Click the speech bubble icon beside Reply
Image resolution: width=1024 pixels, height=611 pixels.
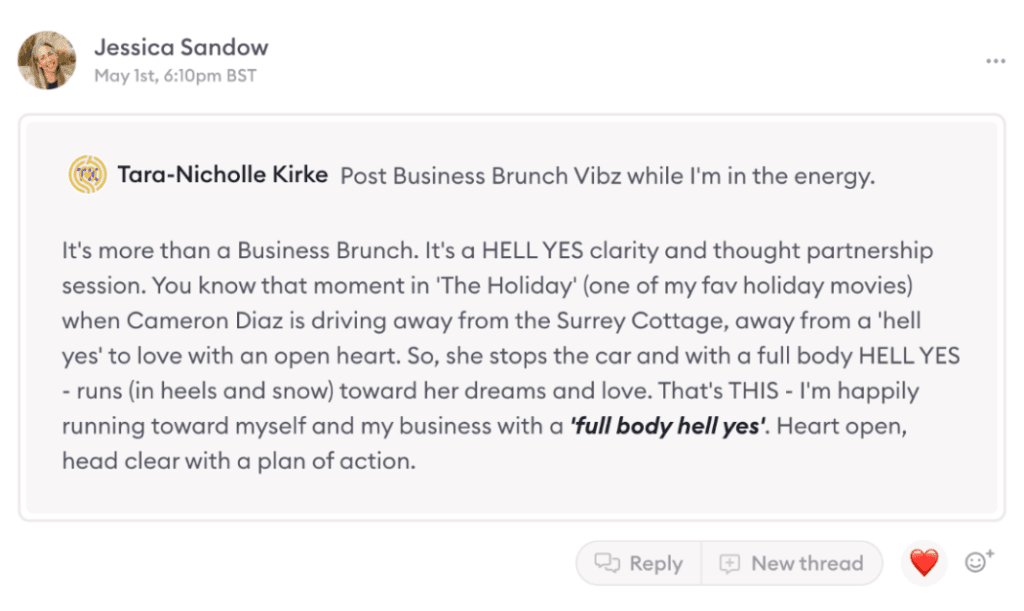click(x=608, y=563)
